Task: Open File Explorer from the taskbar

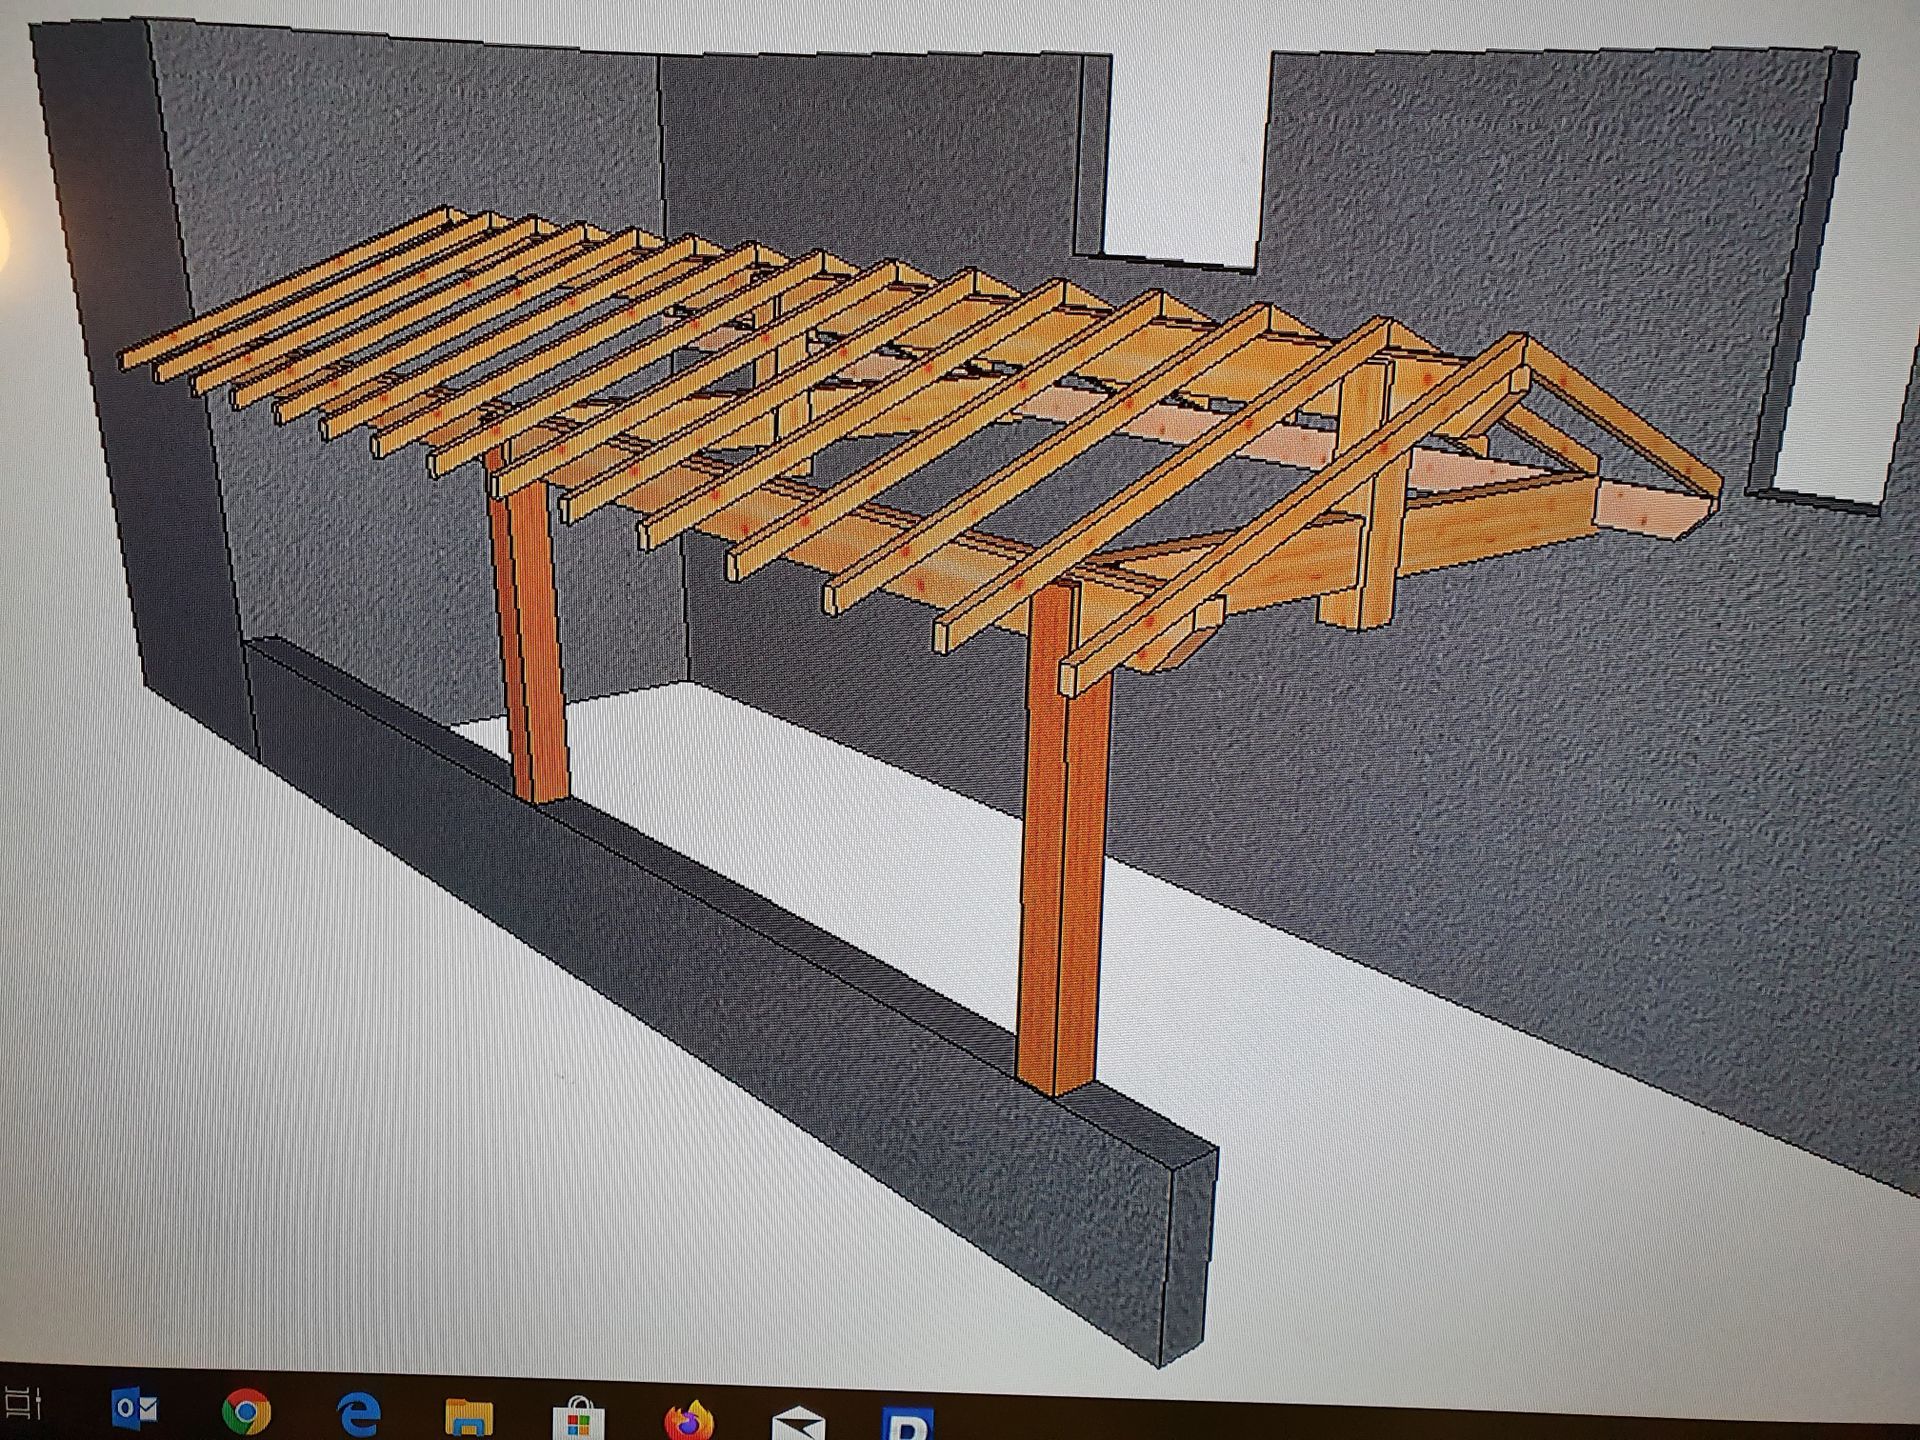Action: (x=468, y=1418)
